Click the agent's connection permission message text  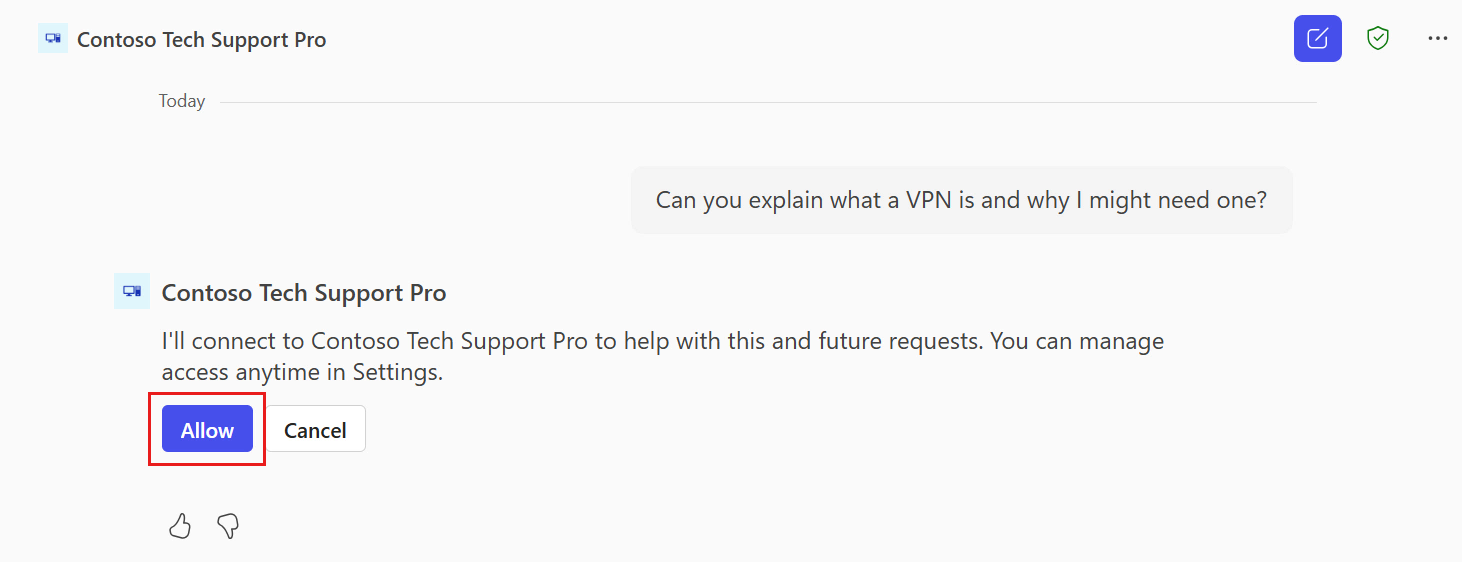(x=663, y=357)
